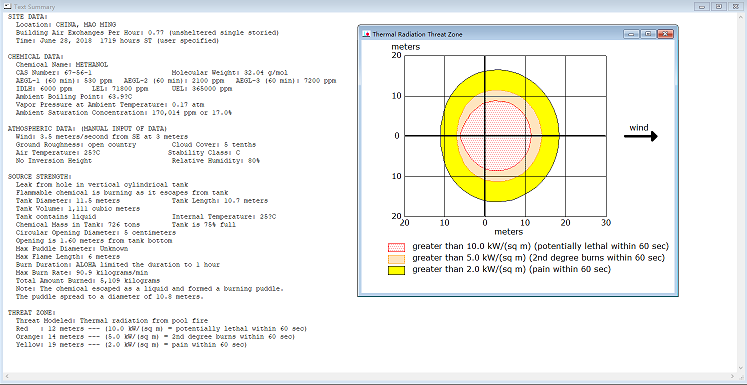The width and height of the screenshot is (747, 385).
Task: Click the Text Summary window icon
Action: click(7, 7)
